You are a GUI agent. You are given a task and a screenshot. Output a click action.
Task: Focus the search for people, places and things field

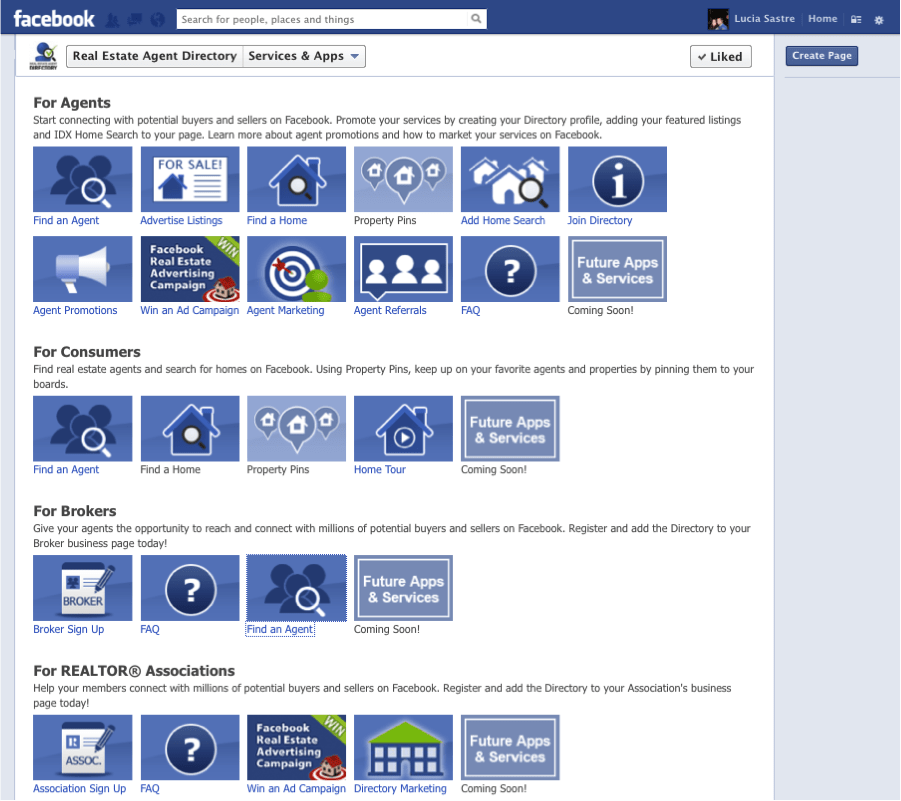[322, 19]
